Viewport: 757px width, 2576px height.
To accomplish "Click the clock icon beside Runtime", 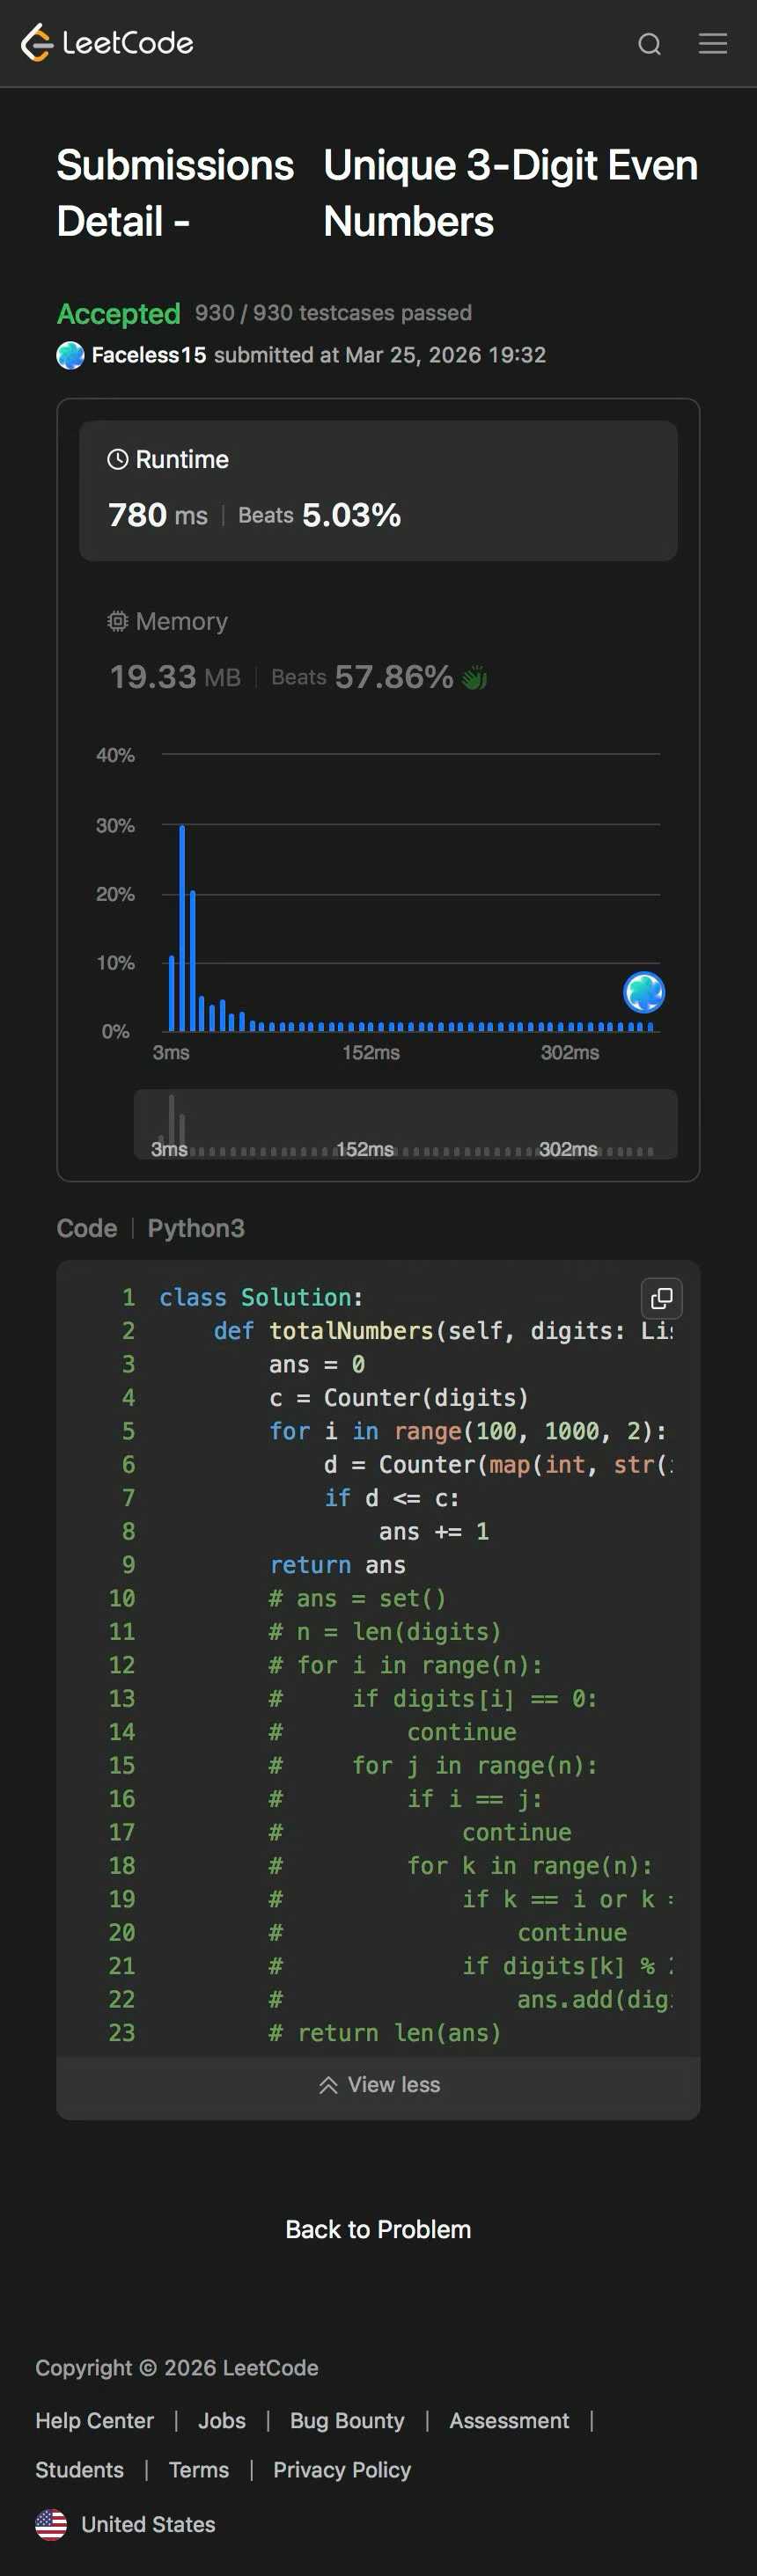I will click(118, 459).
